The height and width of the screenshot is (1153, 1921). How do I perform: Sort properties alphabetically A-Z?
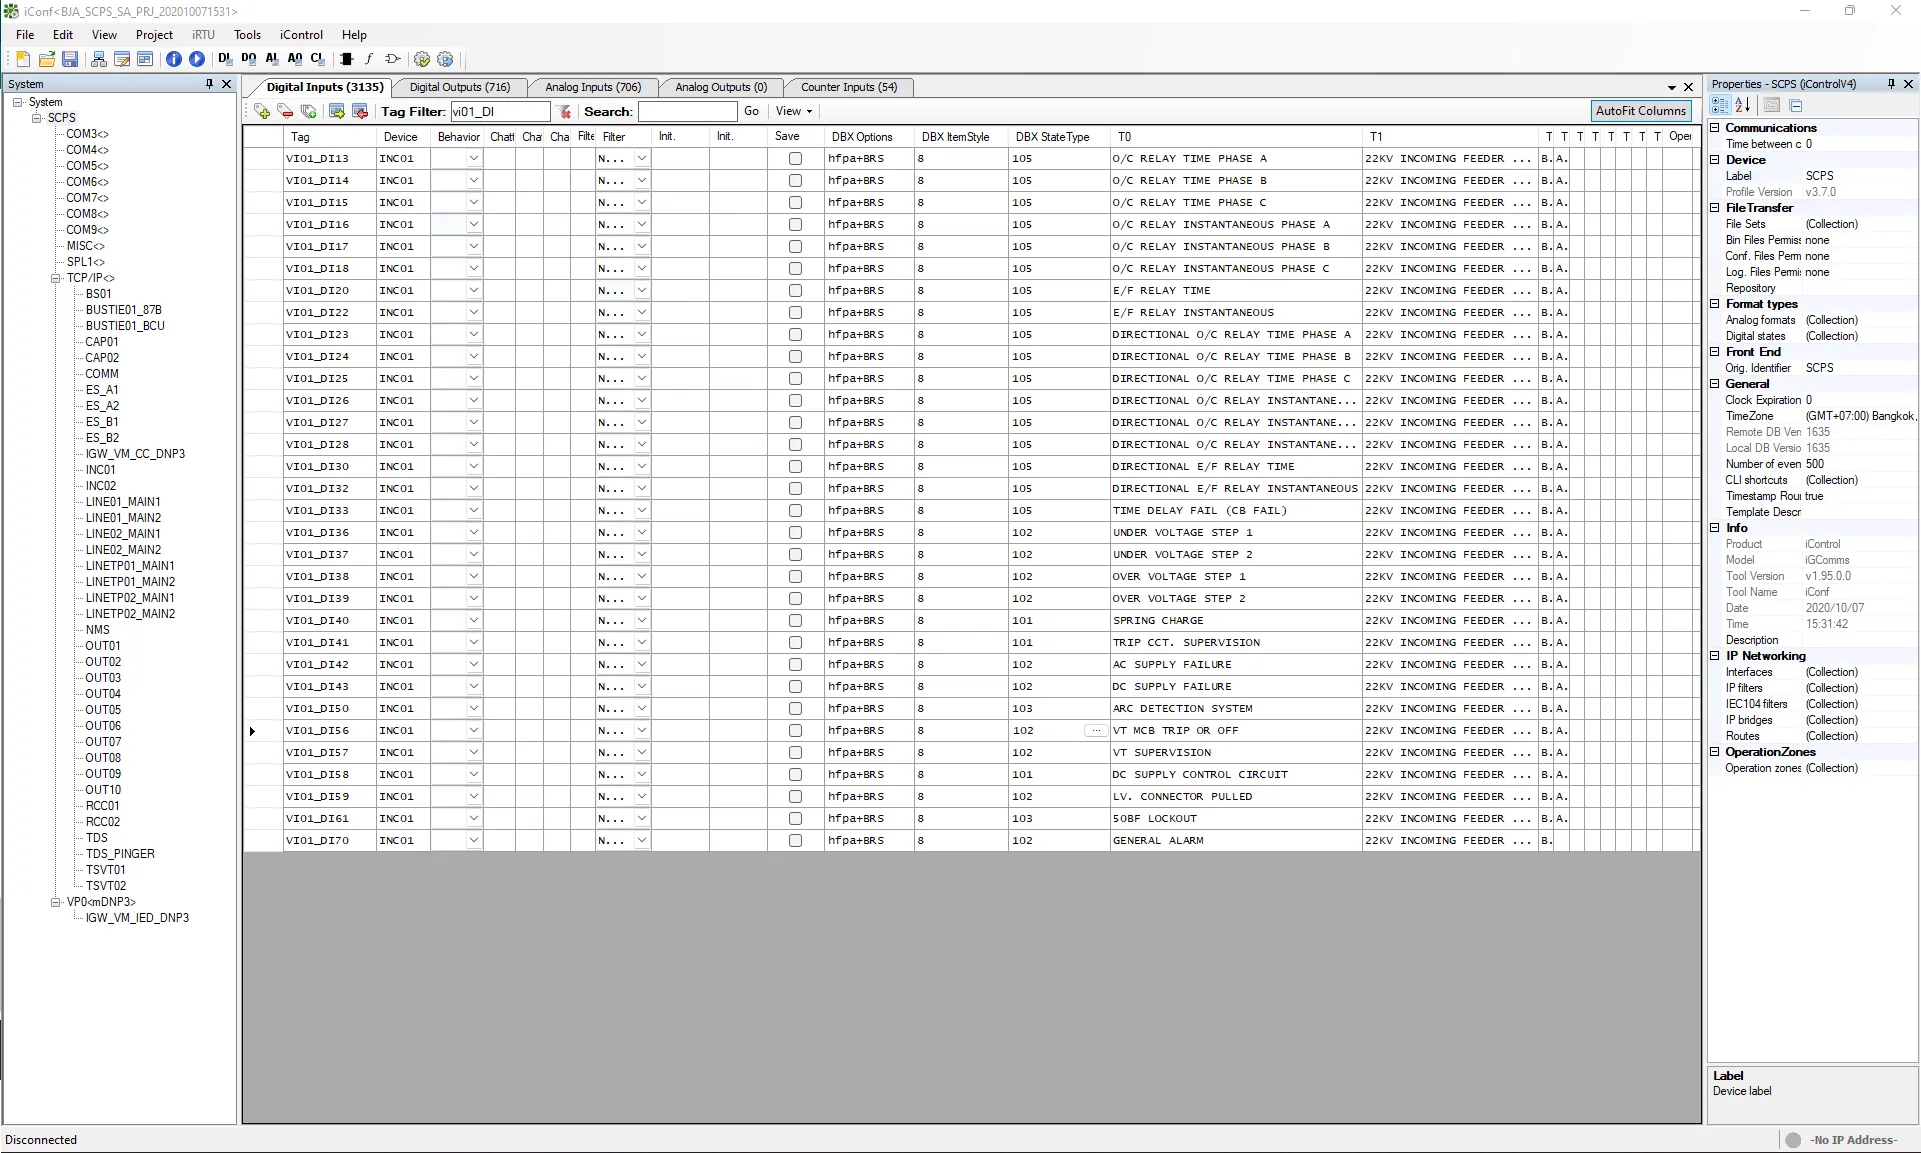click(1743, 105)
